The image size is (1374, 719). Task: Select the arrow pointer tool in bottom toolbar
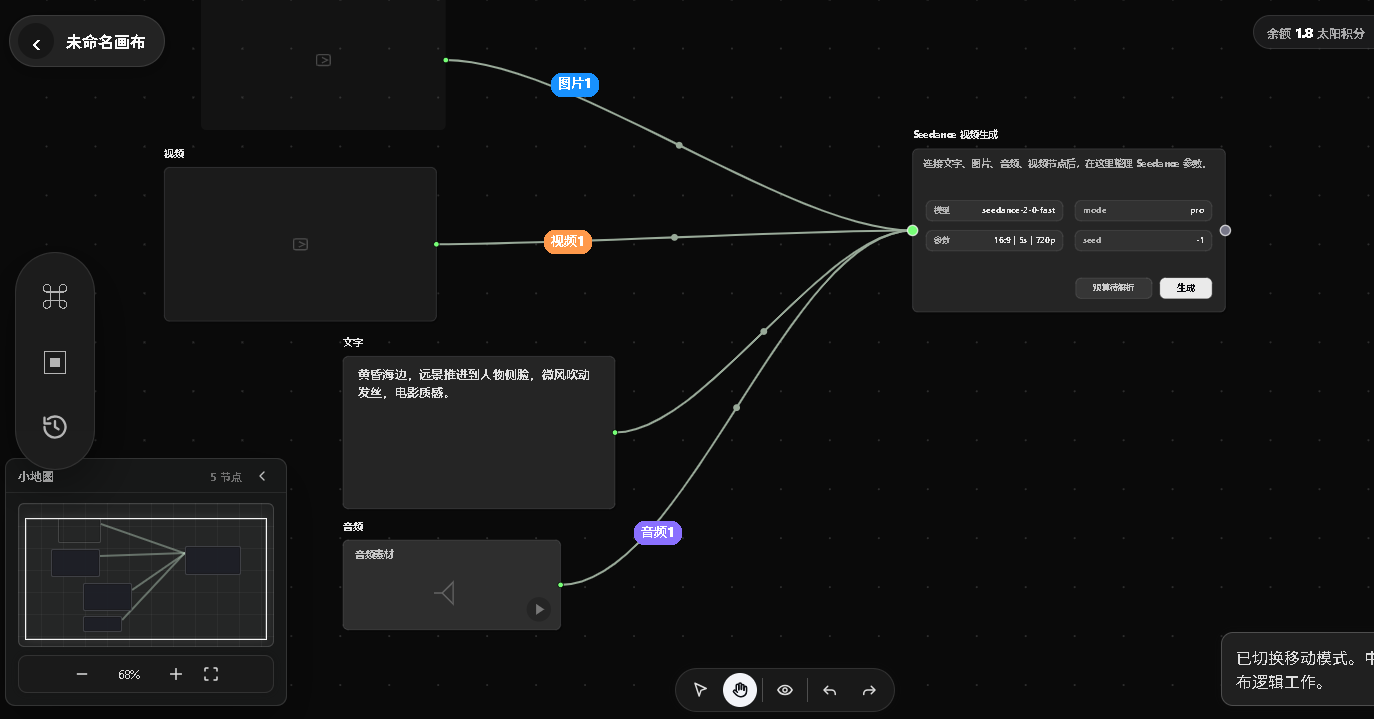(x=700, y=690)
